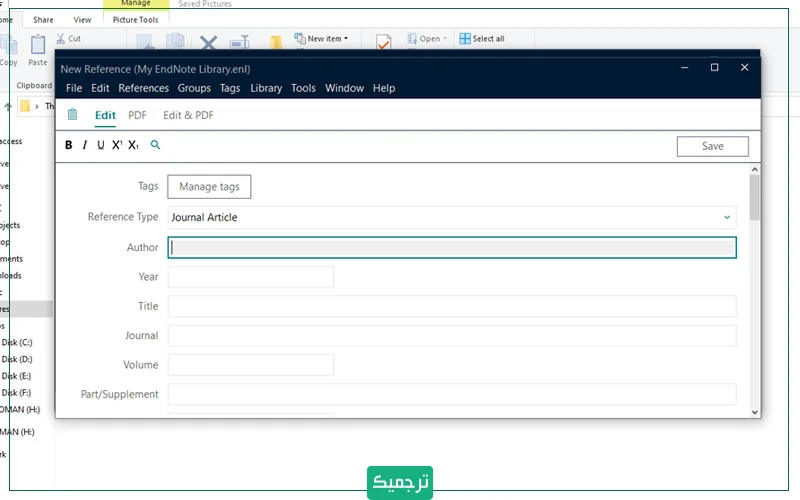Click the Year input field
Viewport: 800px width, 500px height.
(x=250, y=277)
